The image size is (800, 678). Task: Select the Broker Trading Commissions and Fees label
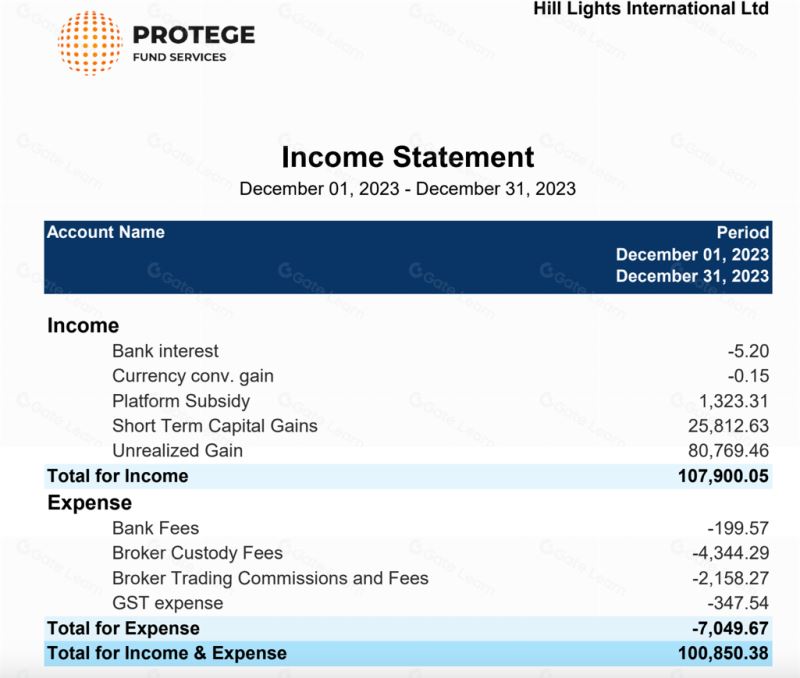270,578
